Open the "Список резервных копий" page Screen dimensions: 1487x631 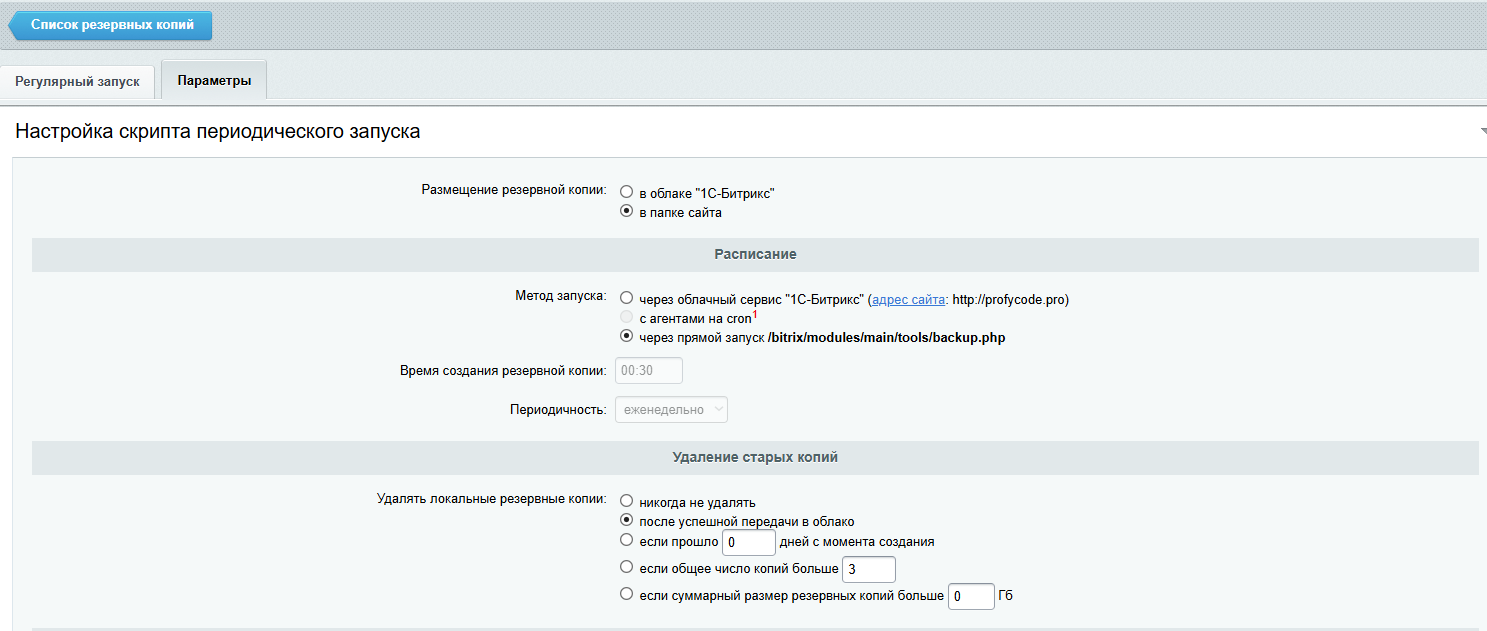pyautogui.click(x=110, y=25)
